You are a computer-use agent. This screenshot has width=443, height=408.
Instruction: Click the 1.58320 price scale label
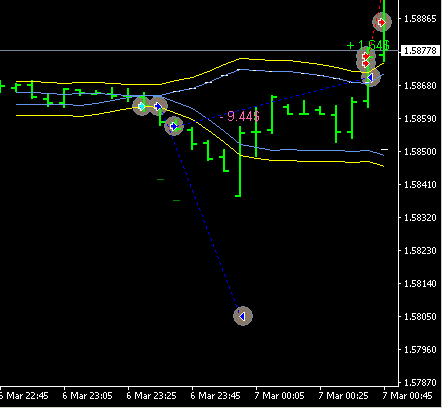[x=420, y=218]
